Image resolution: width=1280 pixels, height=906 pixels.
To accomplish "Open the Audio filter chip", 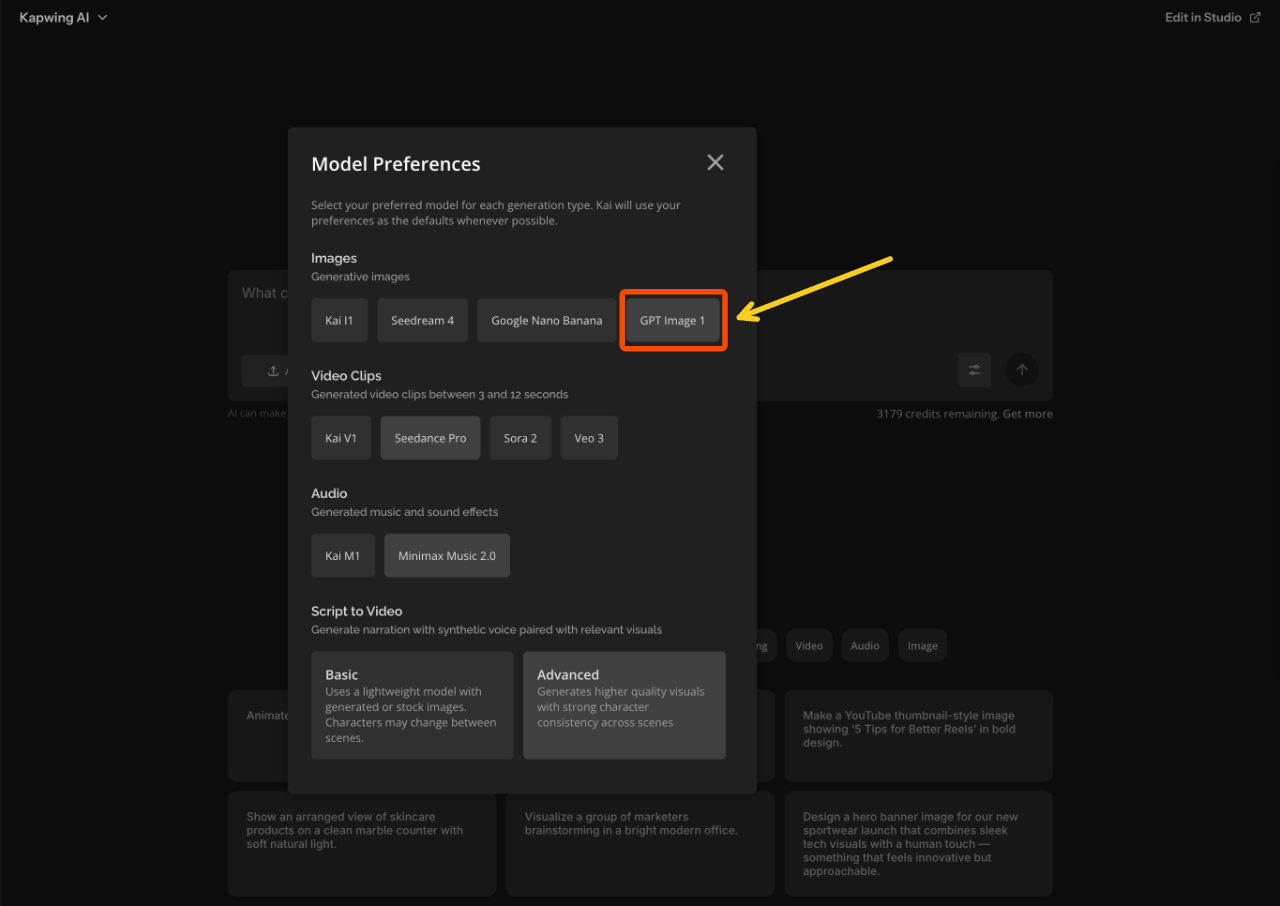I will (864, 645).
